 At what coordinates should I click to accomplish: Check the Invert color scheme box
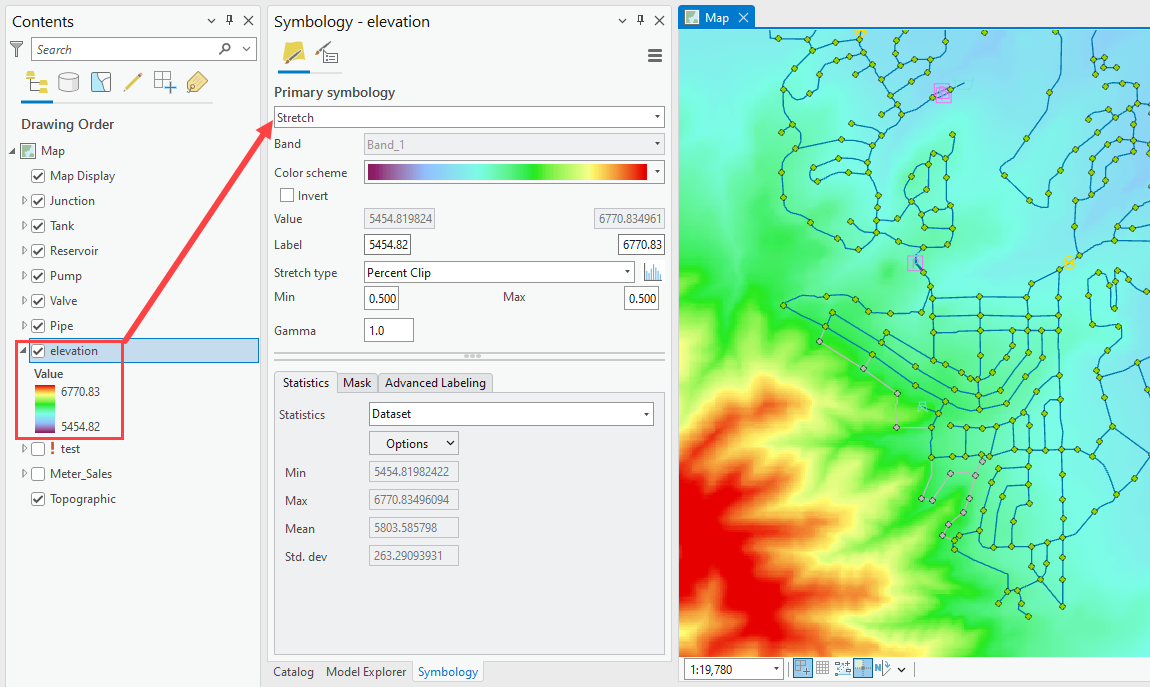(287, 196)
